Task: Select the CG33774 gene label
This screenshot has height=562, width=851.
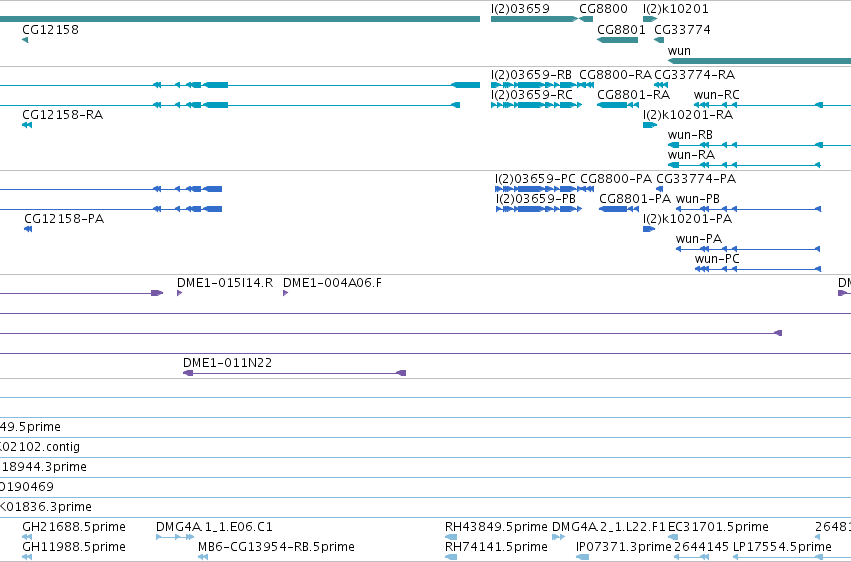Action: click(682, 29)
